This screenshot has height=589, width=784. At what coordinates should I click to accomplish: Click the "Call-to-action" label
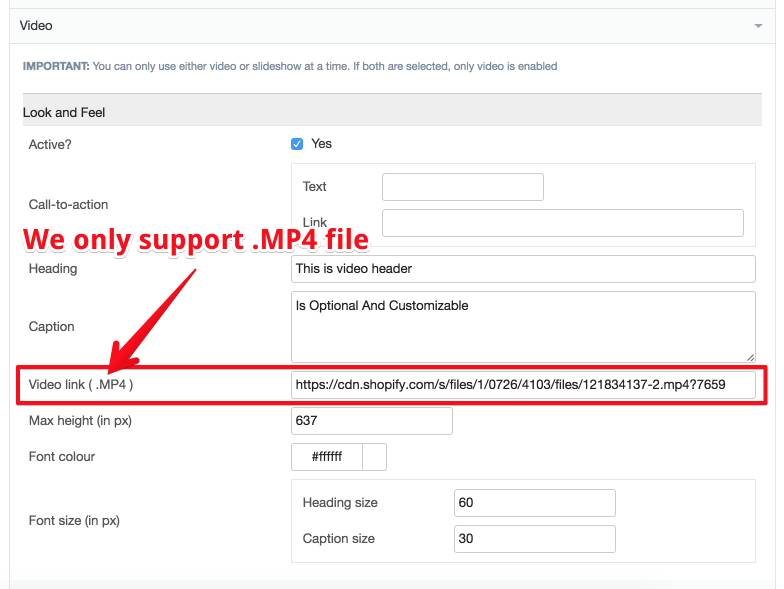(68, 204)
